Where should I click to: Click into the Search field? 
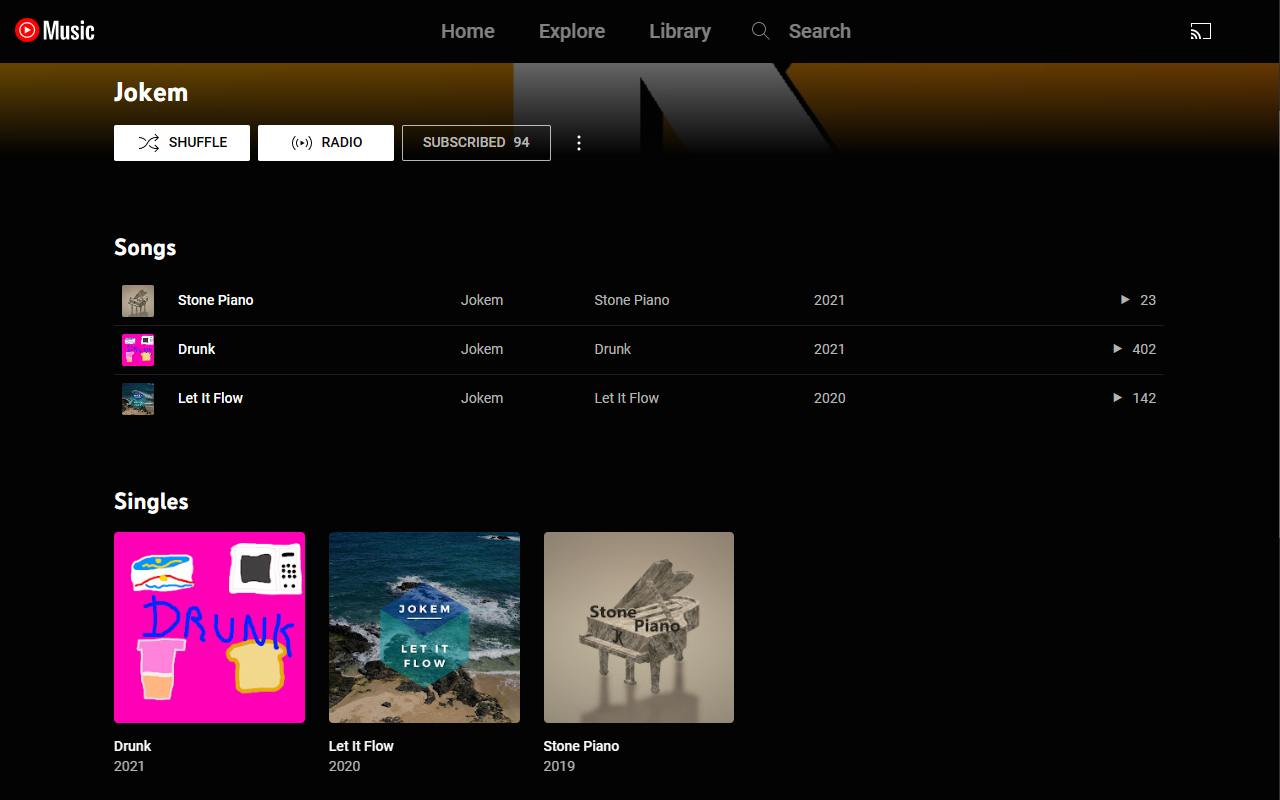click(820, 31)
